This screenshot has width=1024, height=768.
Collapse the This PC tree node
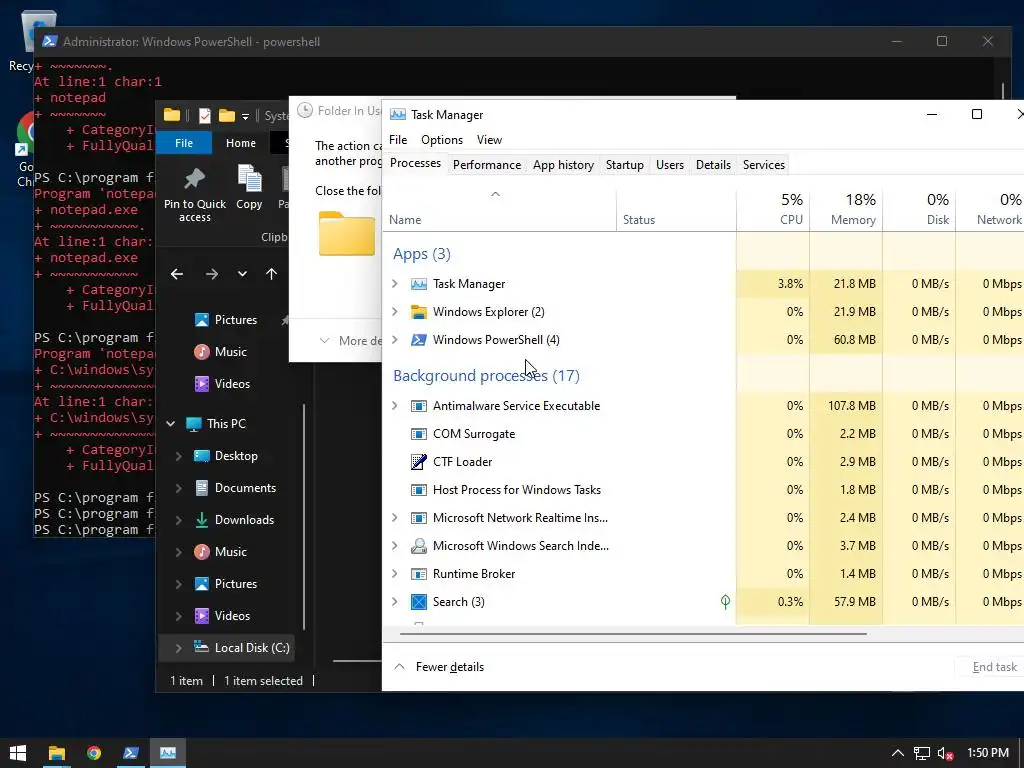coord(171,424)
